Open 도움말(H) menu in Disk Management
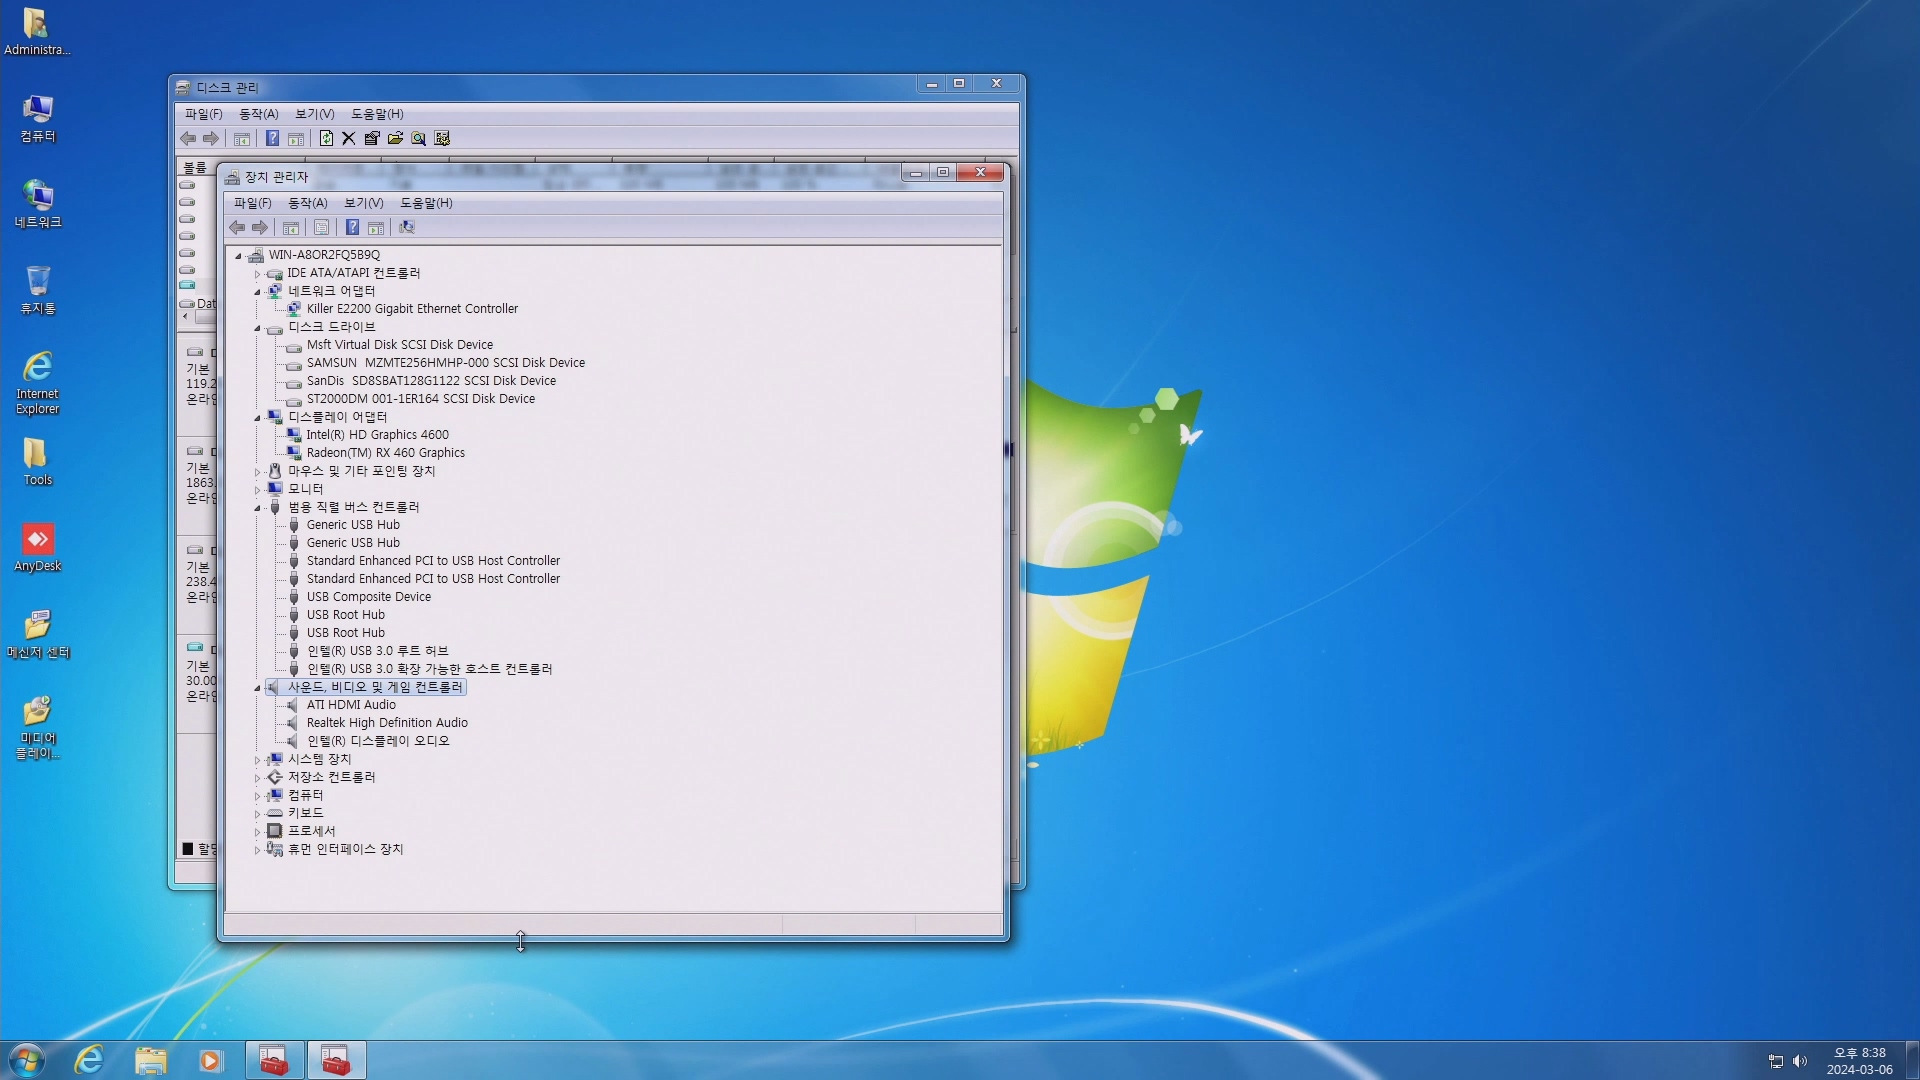The height and width of the screenshot is (1080, 1920). (377, 114)
